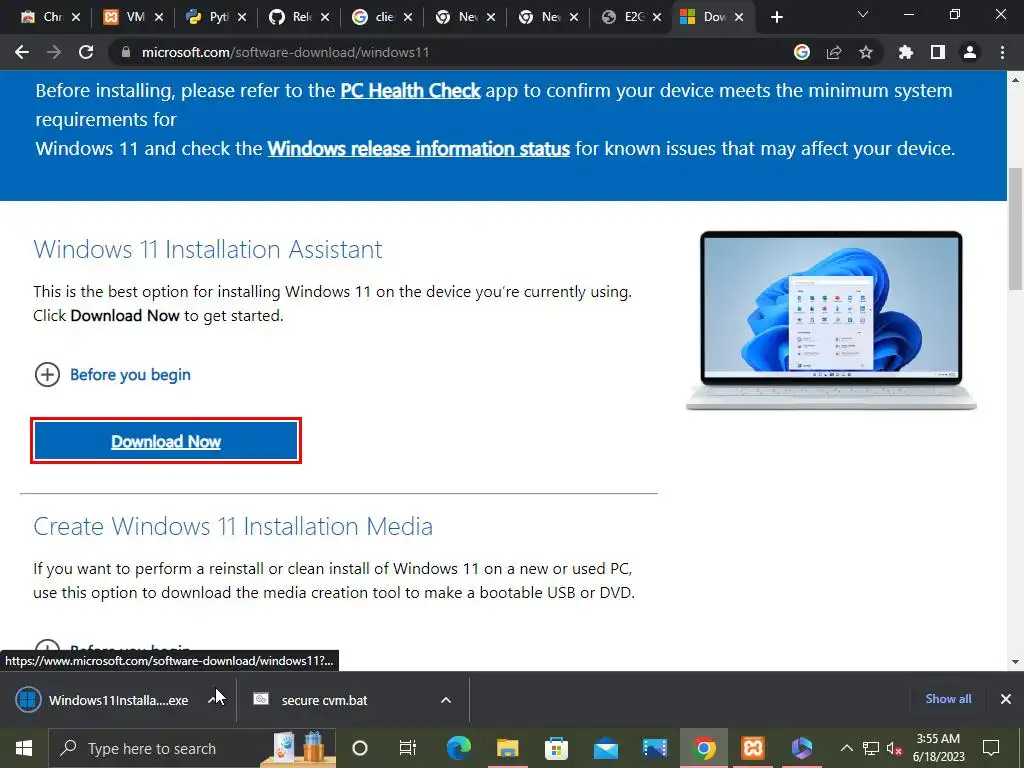This screenshot has height=768, width=1024.
Task: Reload the current page
Action: [86, 52]
